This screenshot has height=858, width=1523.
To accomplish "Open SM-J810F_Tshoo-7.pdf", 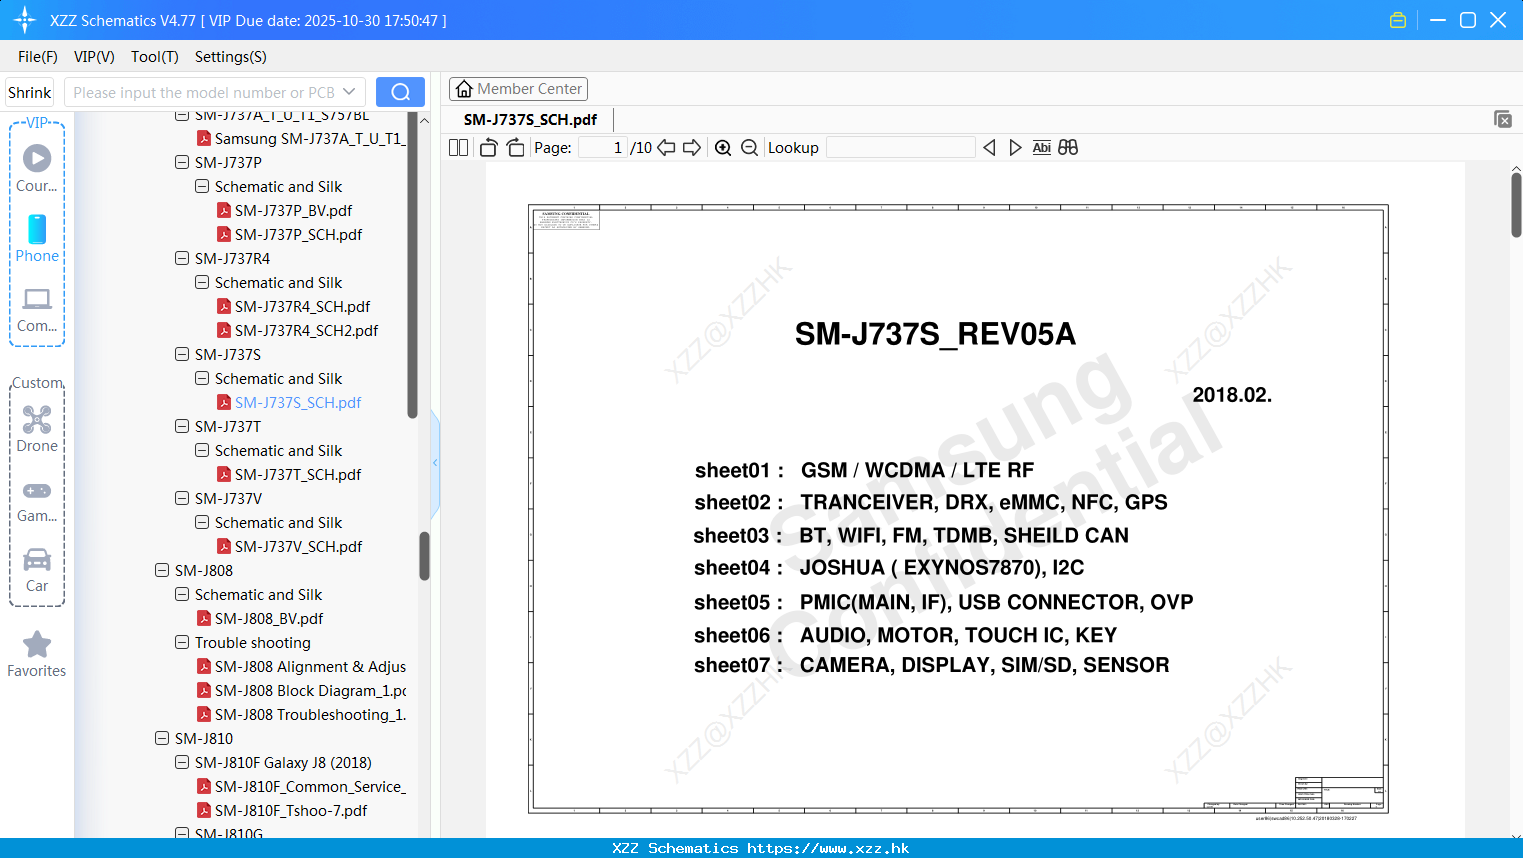I will [x=291, y=810].
